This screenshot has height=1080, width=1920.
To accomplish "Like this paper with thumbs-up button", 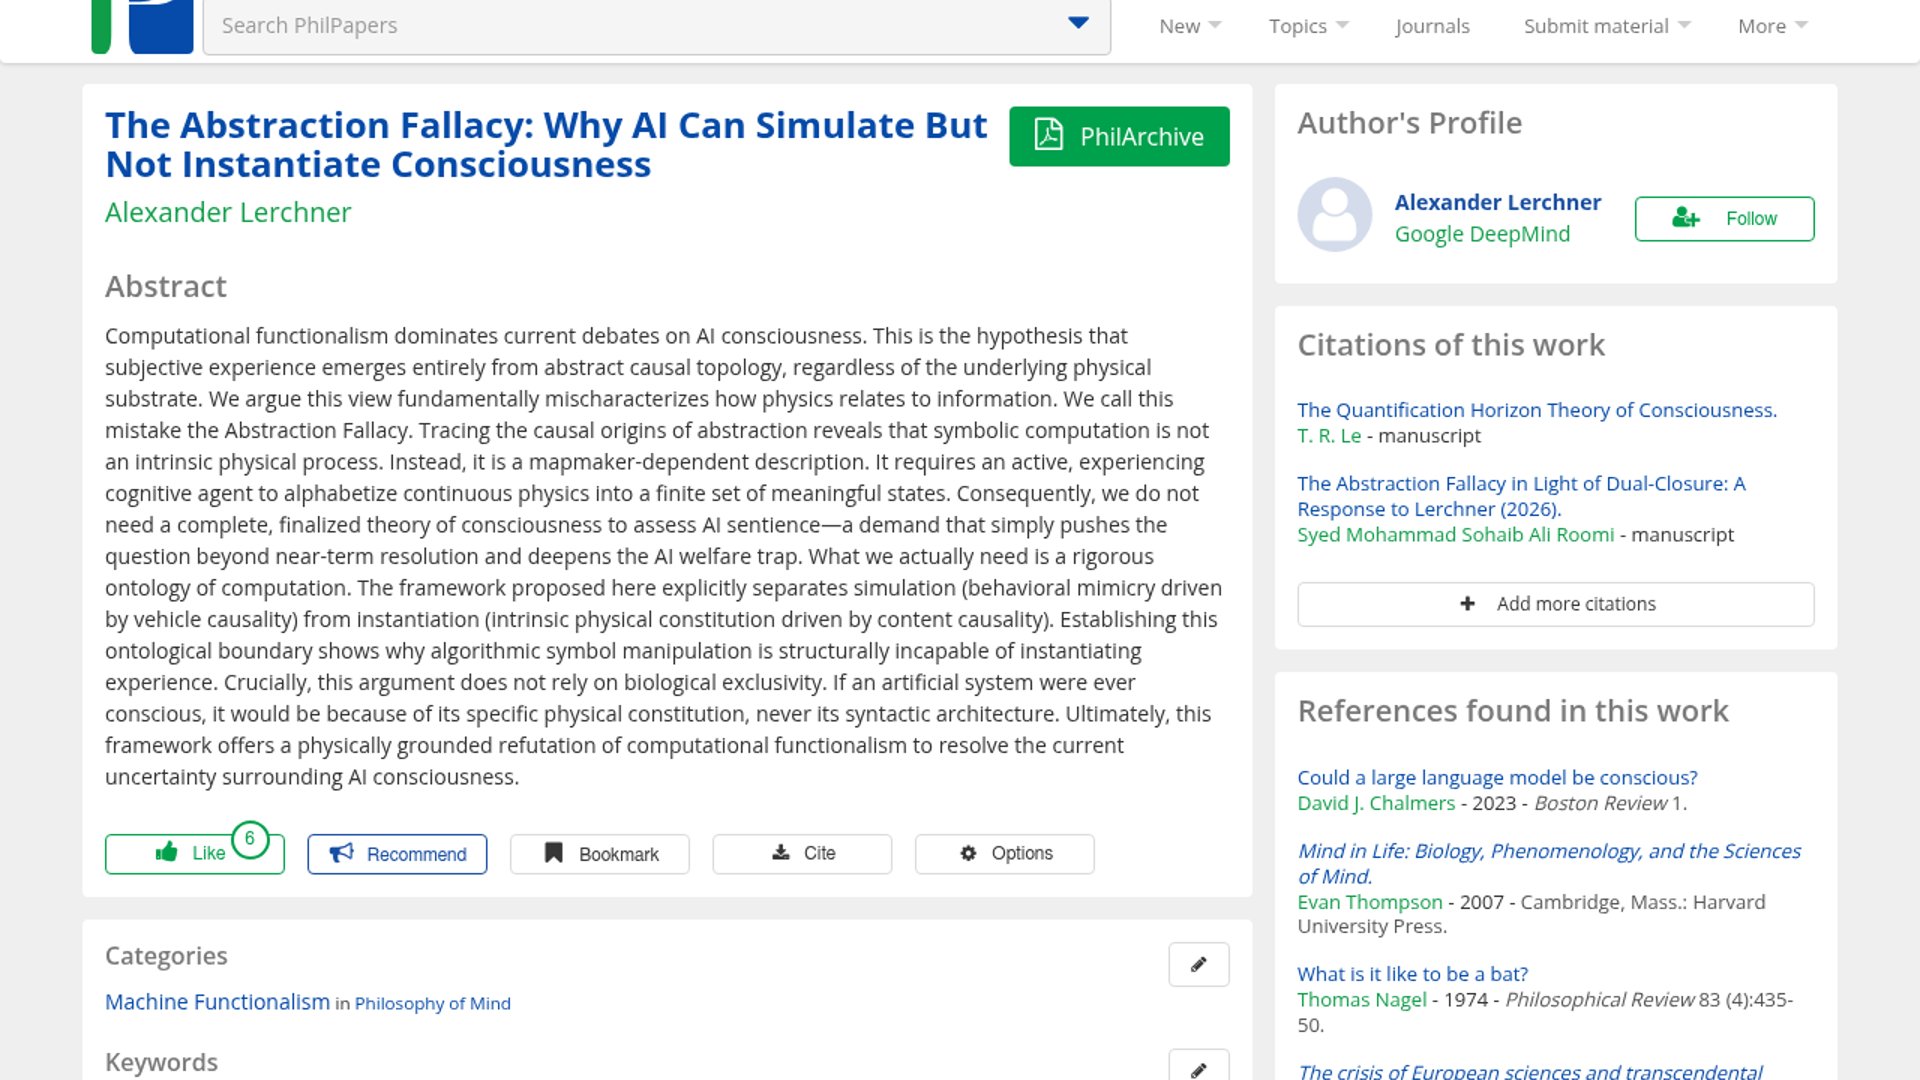I will click(193, 853).
